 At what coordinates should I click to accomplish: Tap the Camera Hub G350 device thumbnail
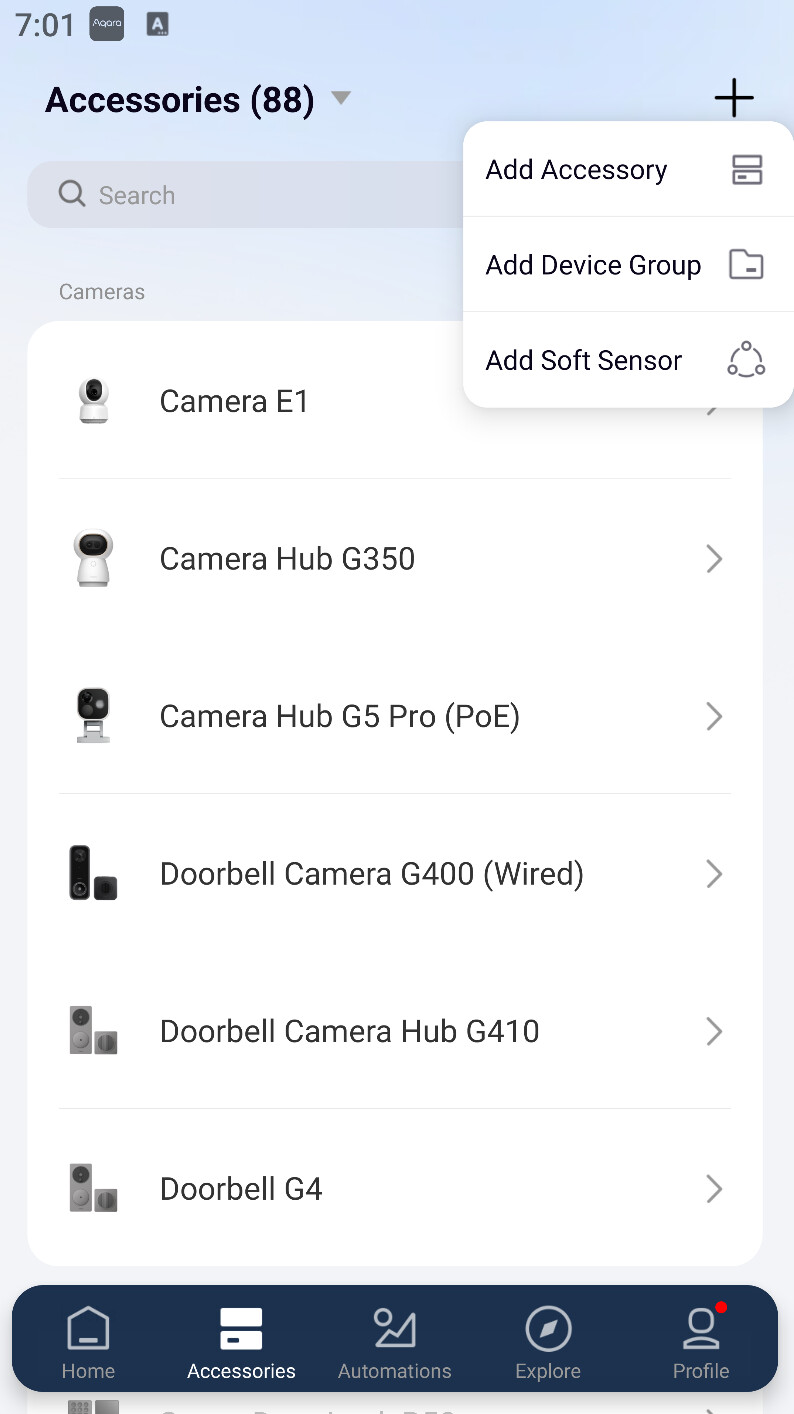[x=93, y=558]
